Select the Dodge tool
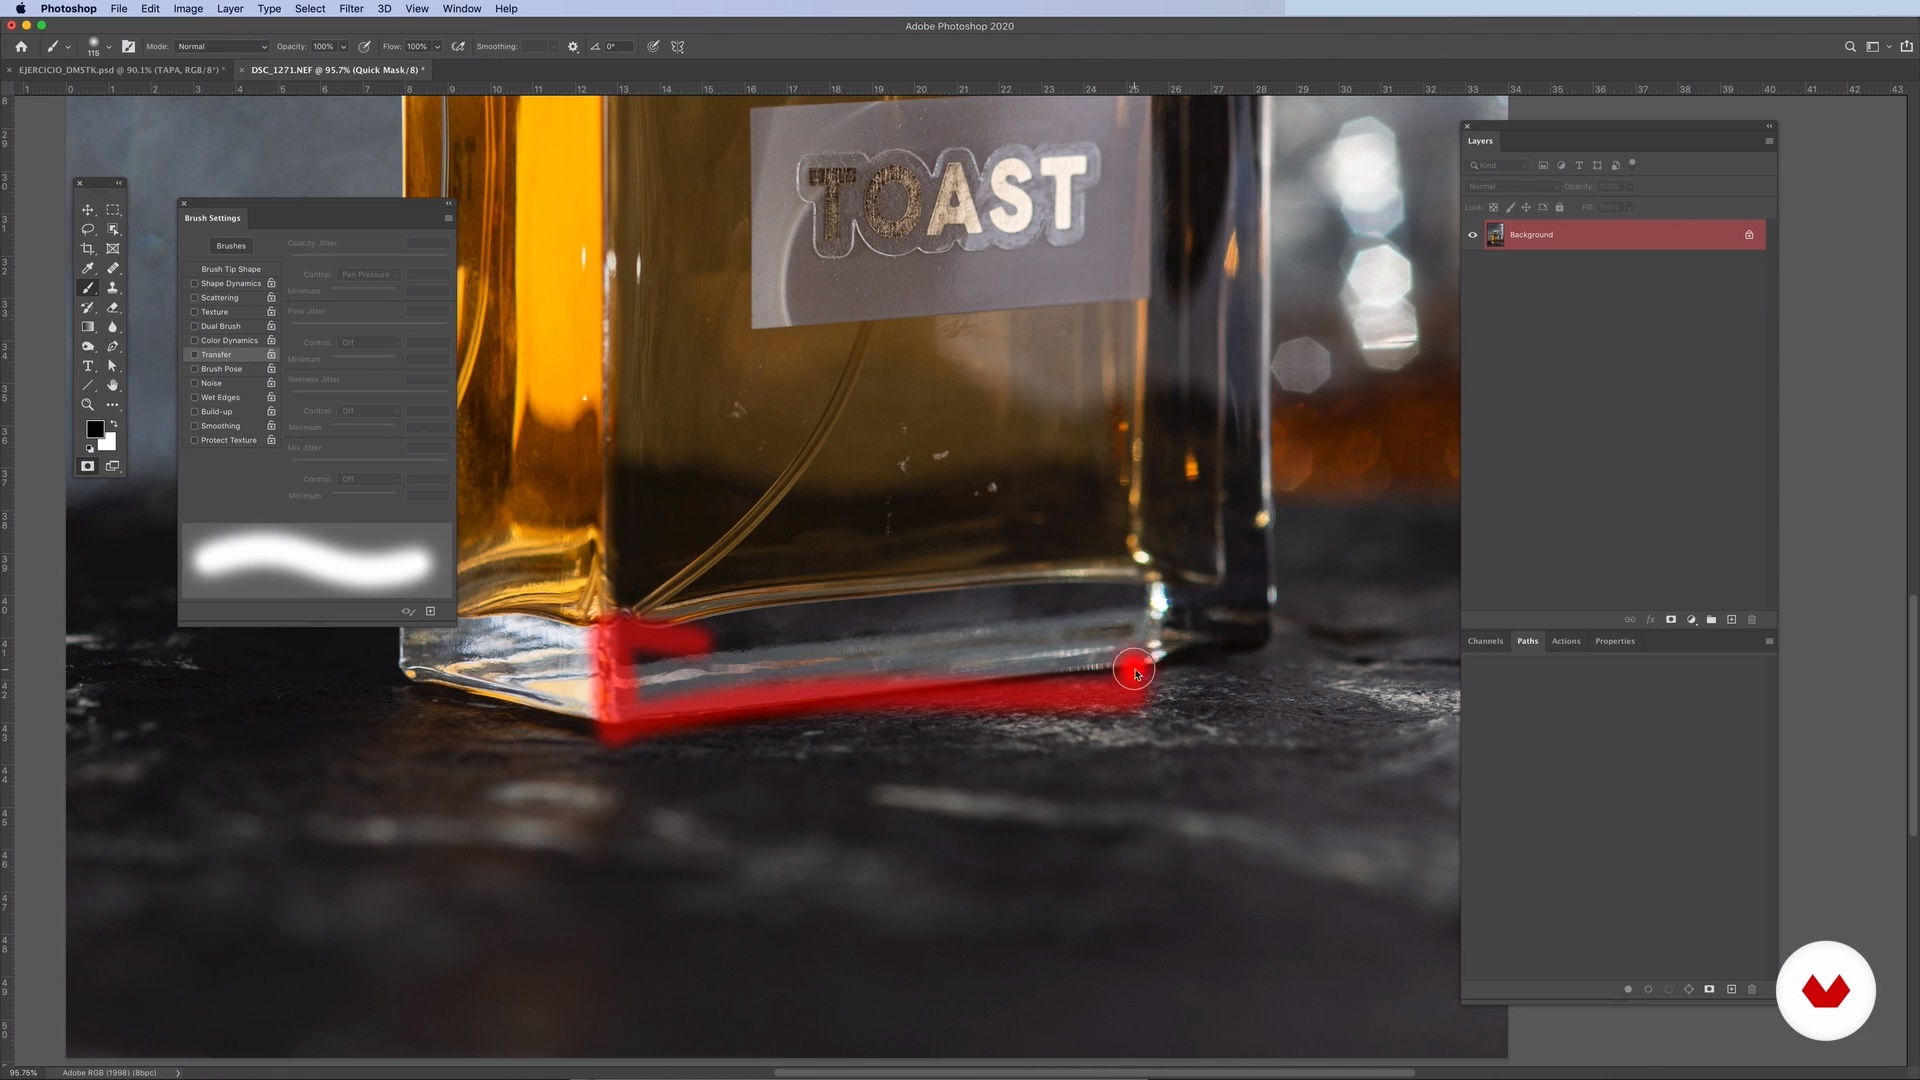This screenshot has width=1920, height=1080. (x=88, y=346)
